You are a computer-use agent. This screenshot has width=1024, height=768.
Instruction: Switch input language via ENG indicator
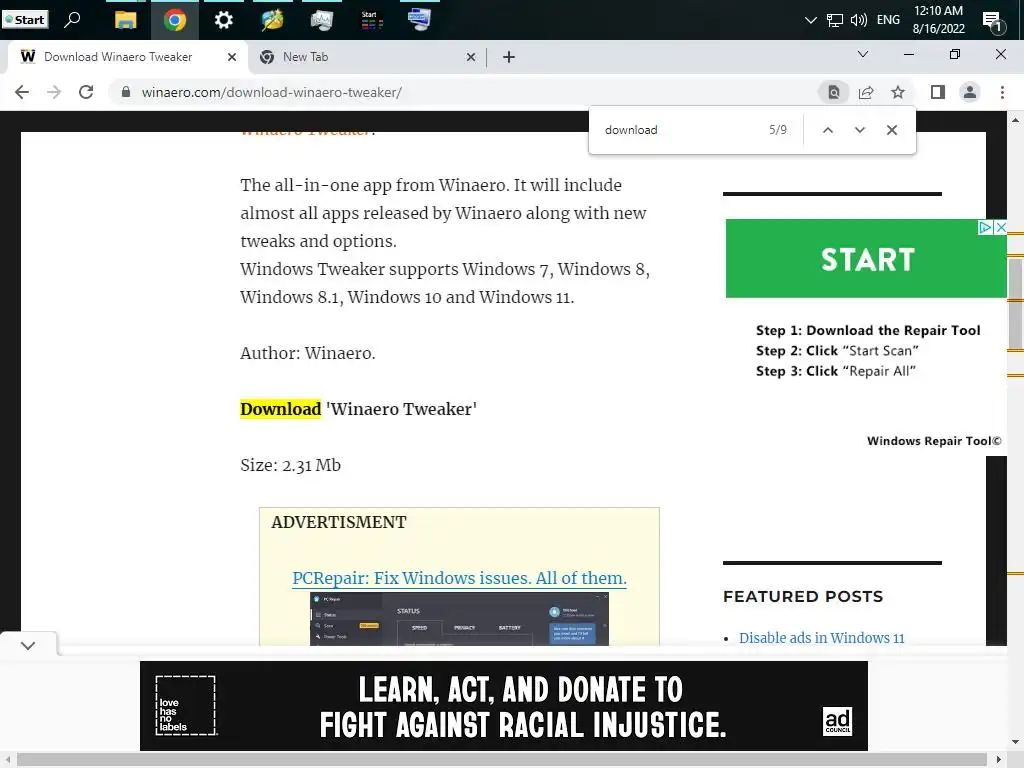[888, 20]
